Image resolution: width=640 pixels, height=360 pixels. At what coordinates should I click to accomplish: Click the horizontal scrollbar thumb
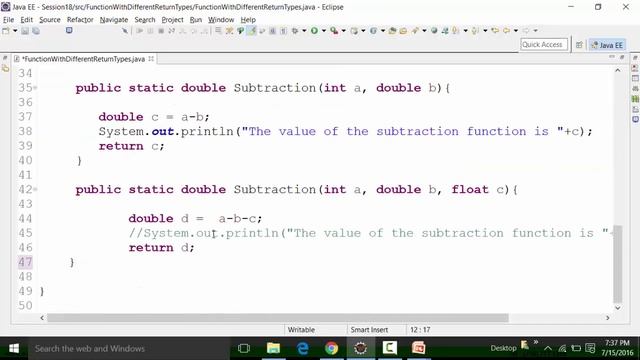point(278,318)
